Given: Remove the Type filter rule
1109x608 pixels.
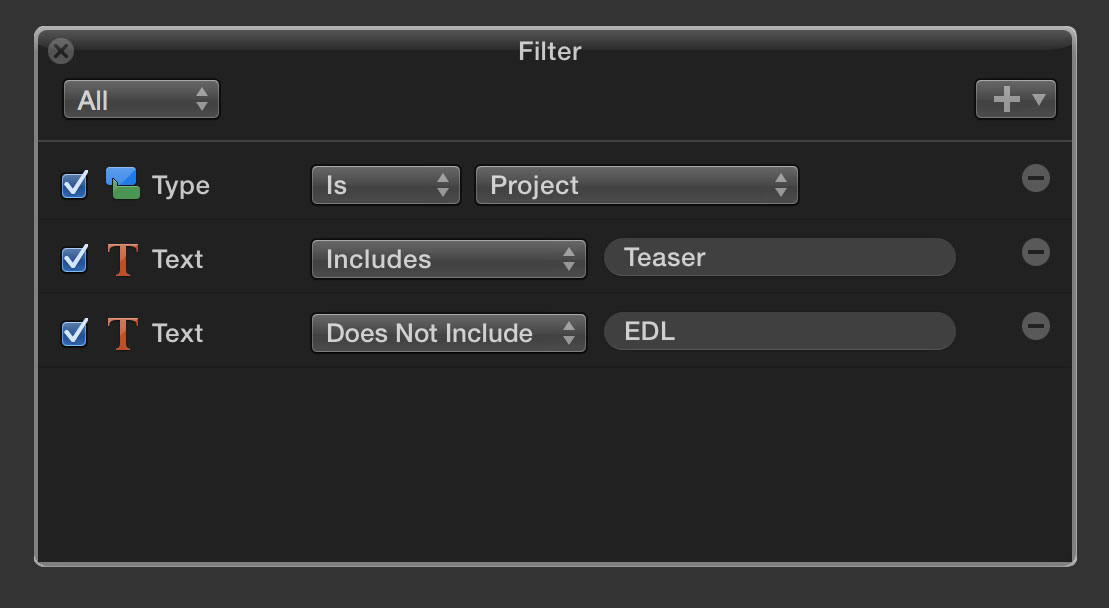Looking at the screenshot, I should pos(1035,178).
